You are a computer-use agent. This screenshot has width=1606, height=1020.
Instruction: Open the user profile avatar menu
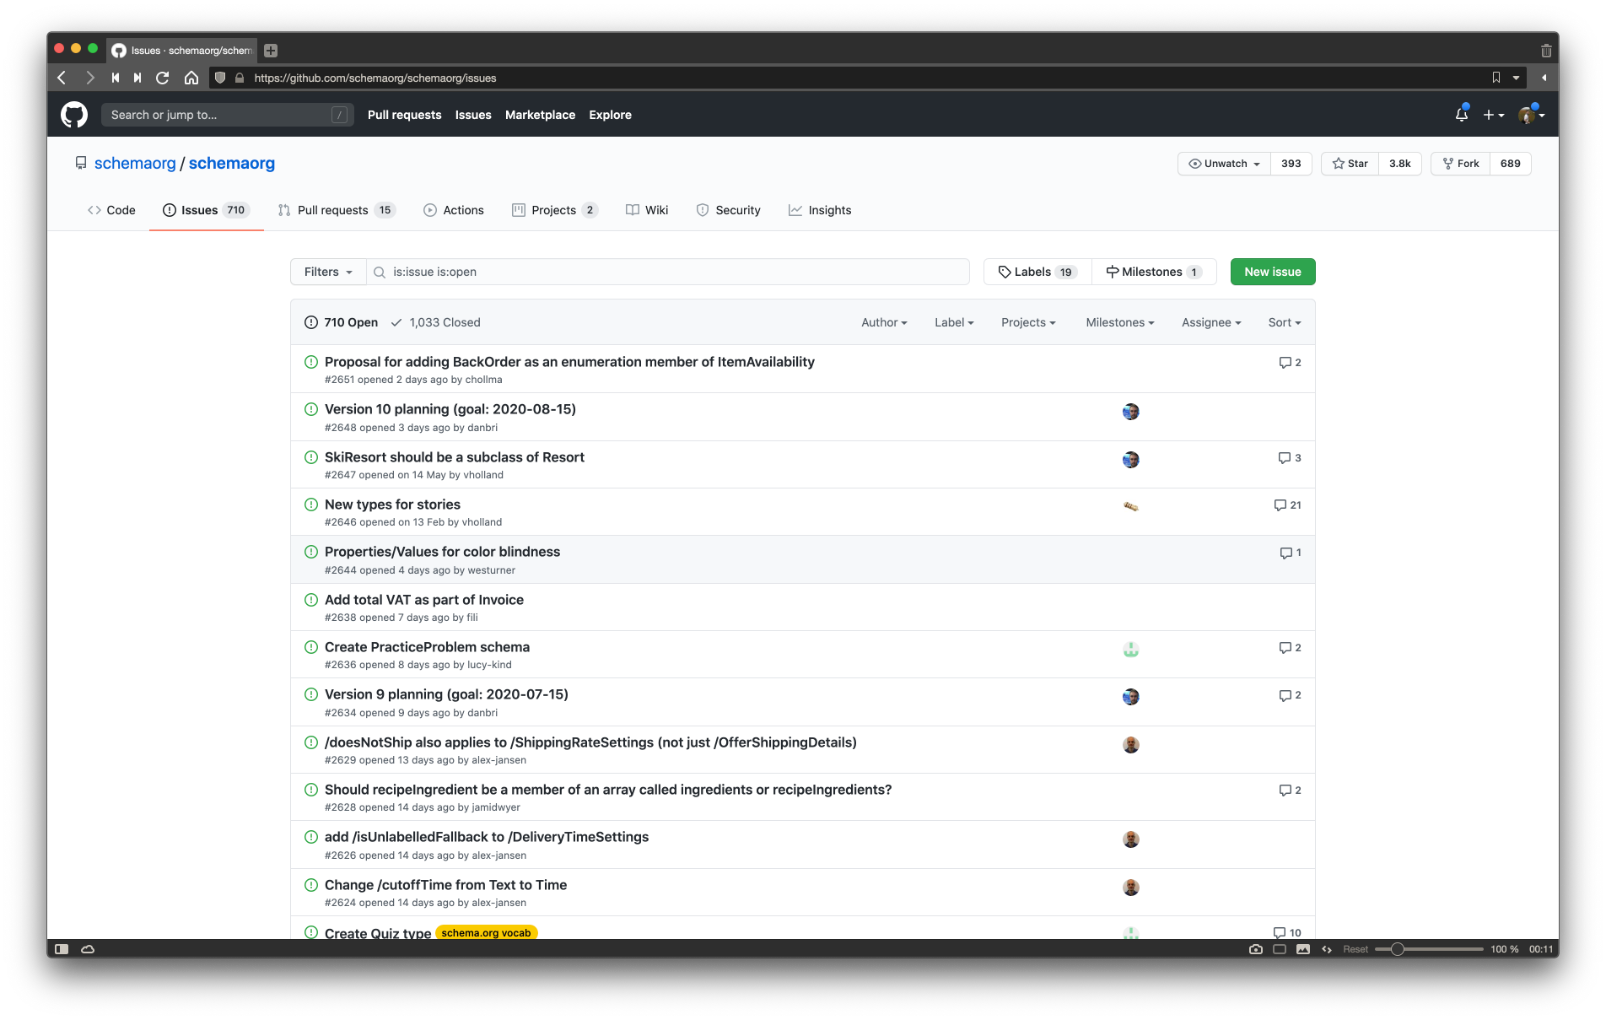pyautogui.click(x=1531, y=115)
